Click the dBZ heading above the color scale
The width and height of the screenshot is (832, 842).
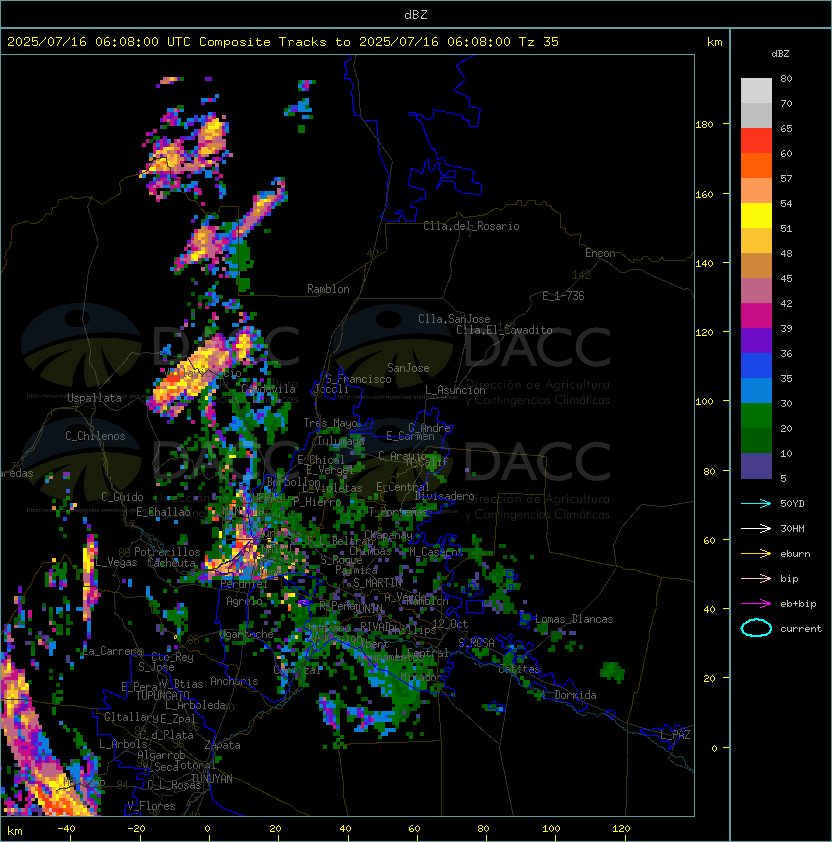coord(780,54)
